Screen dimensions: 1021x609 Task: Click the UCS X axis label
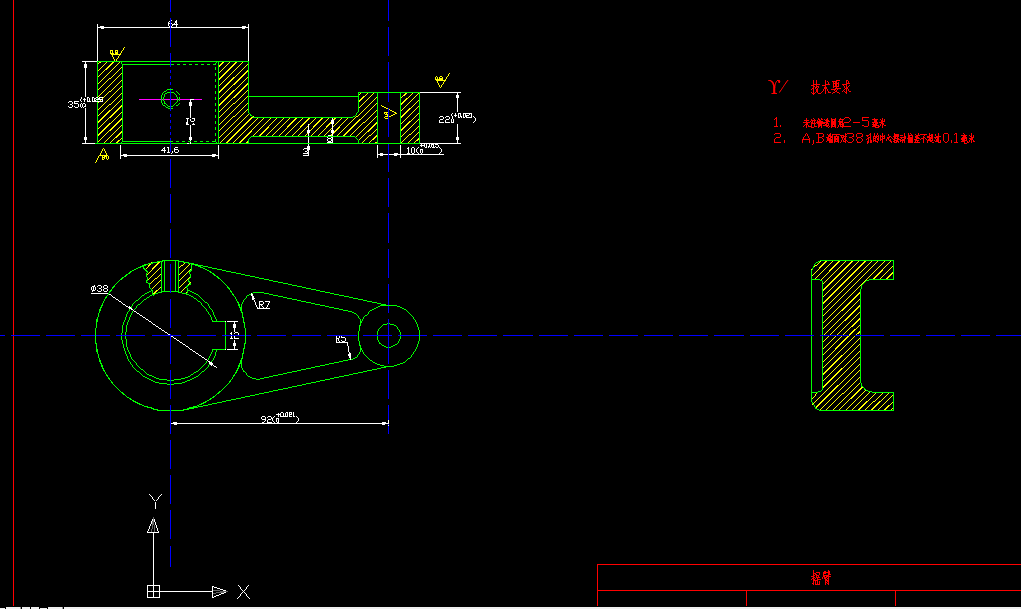(244, 591)
